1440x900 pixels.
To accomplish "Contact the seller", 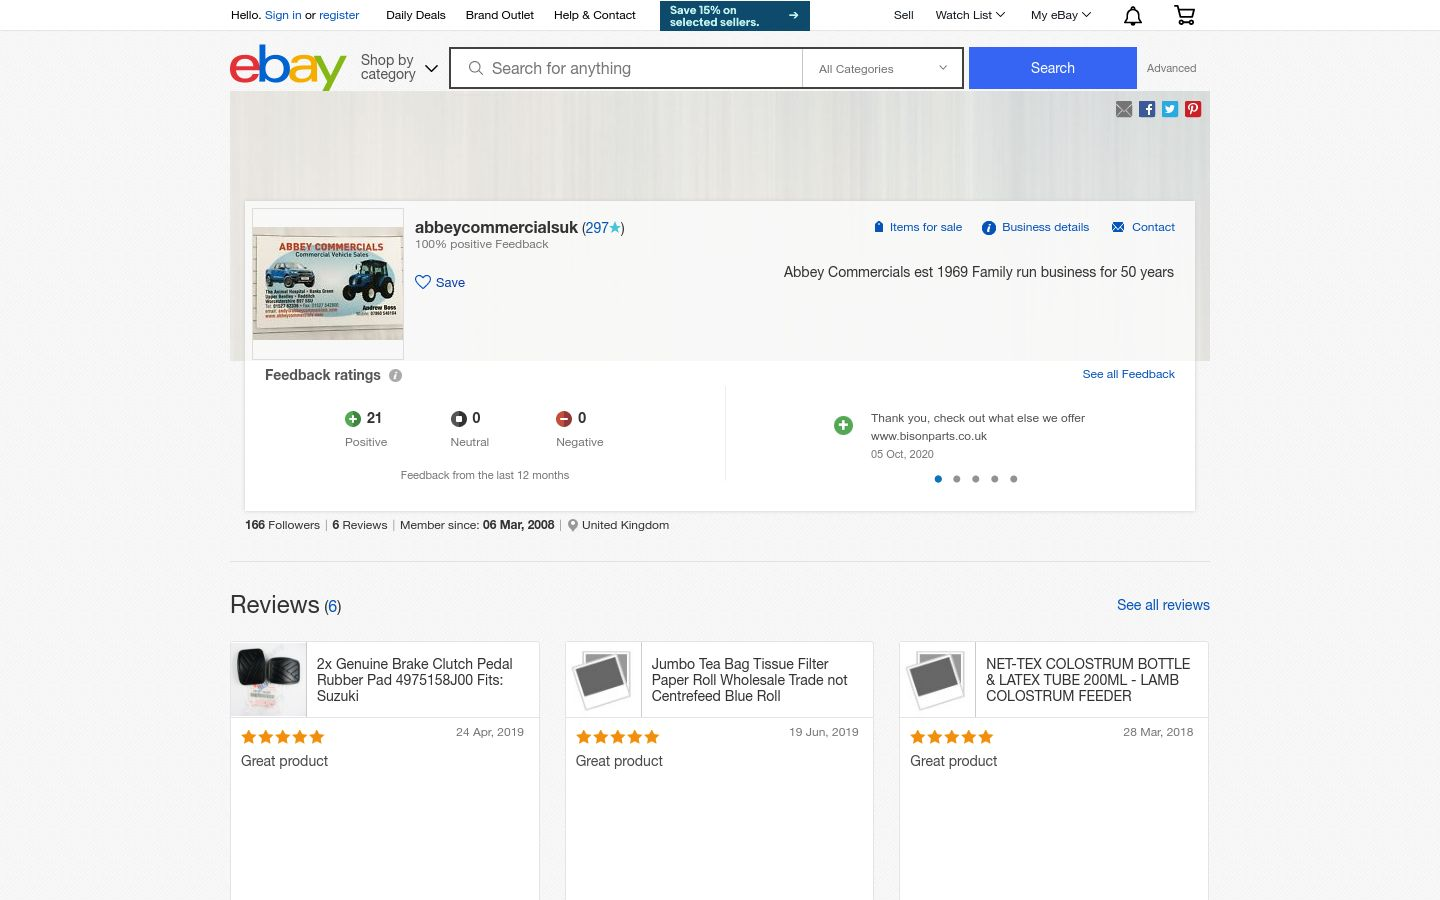I will point(1143,227).
